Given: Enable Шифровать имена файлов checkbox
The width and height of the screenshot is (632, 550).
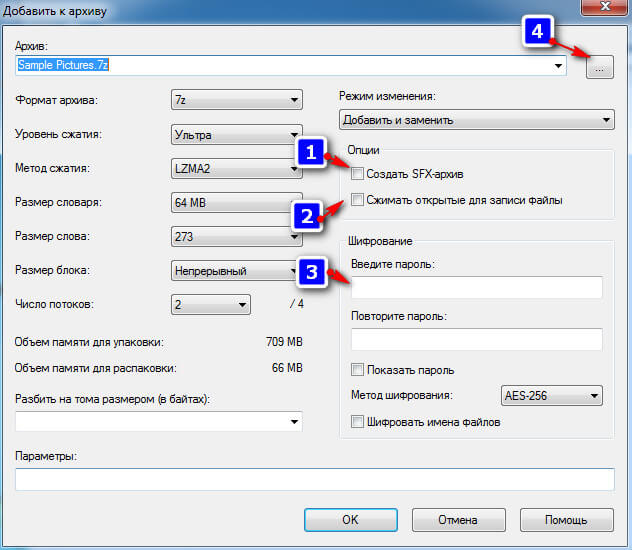Looking at the screenshot, I should 358,422.
